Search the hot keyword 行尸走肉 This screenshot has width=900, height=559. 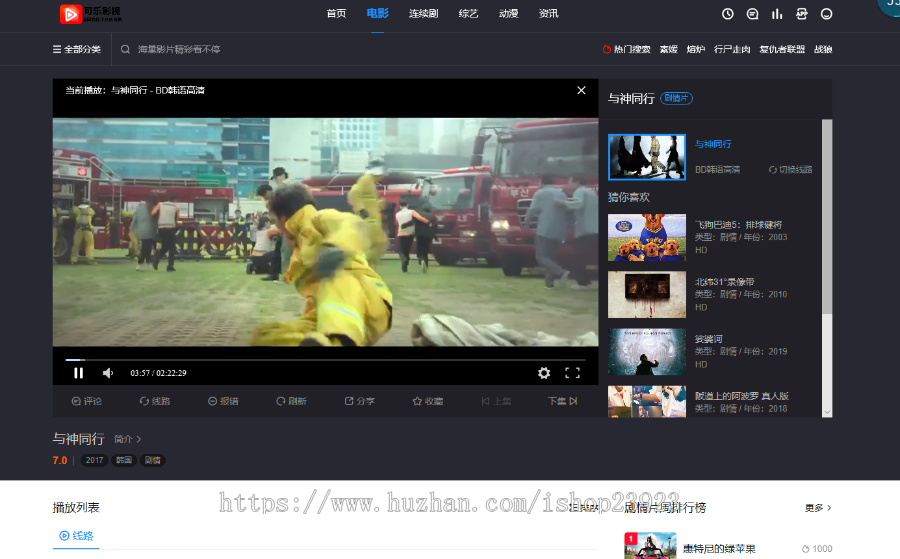pyautogui.click(x=732, y=49)
